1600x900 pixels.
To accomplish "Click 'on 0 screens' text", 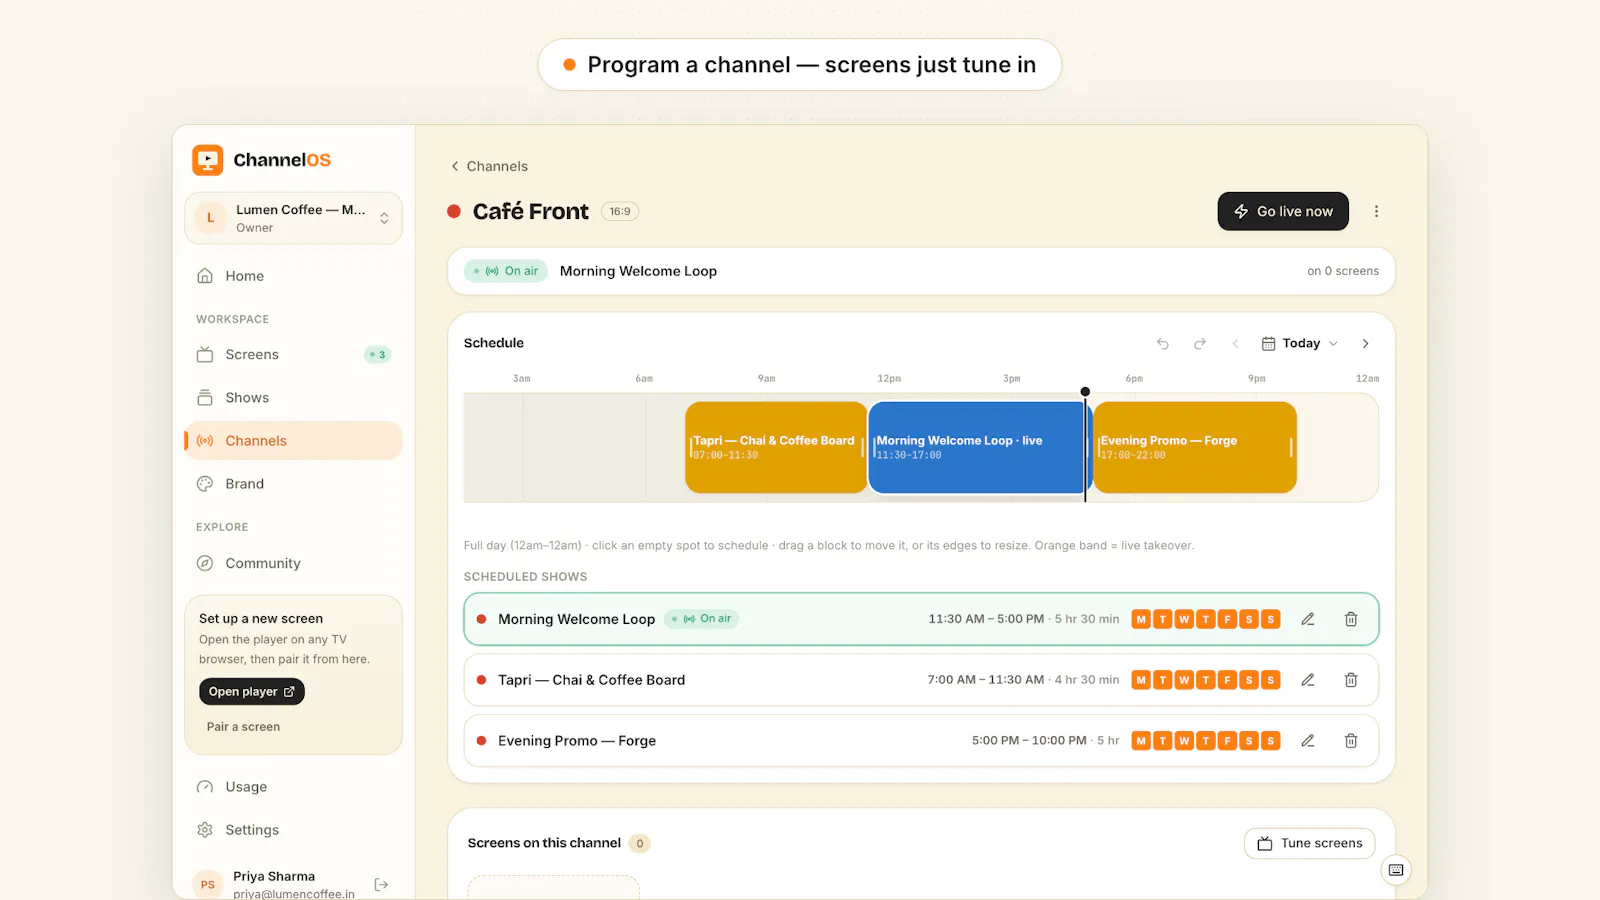I will click(1343, 271).
